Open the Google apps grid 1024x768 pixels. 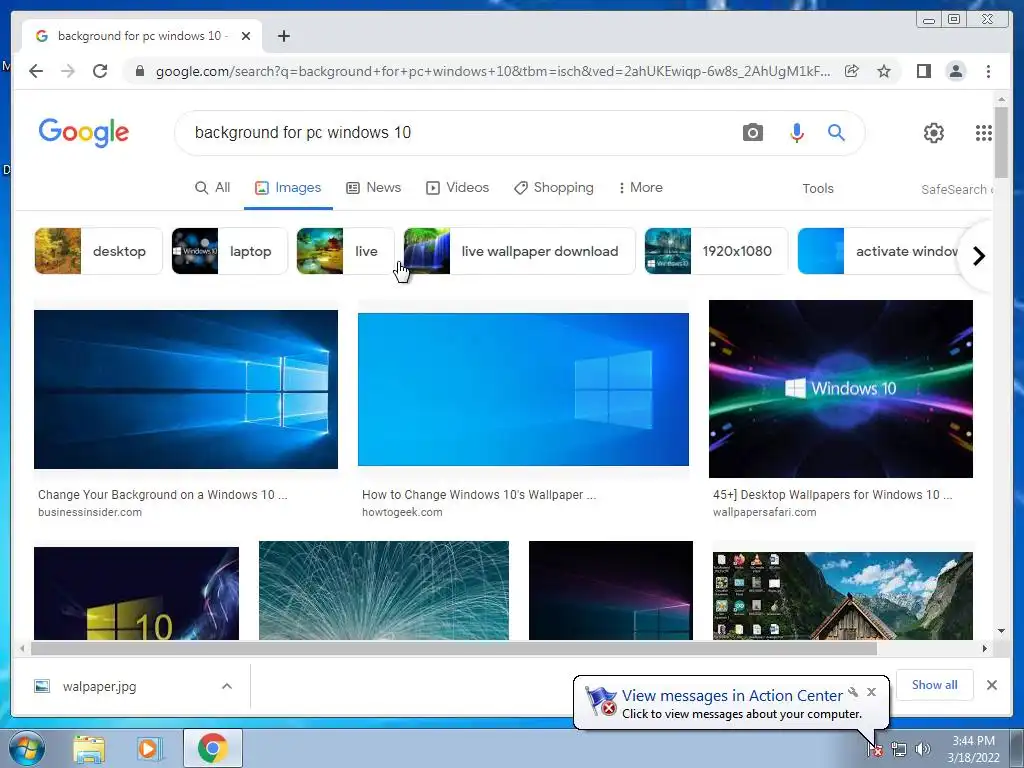point(984,133)
